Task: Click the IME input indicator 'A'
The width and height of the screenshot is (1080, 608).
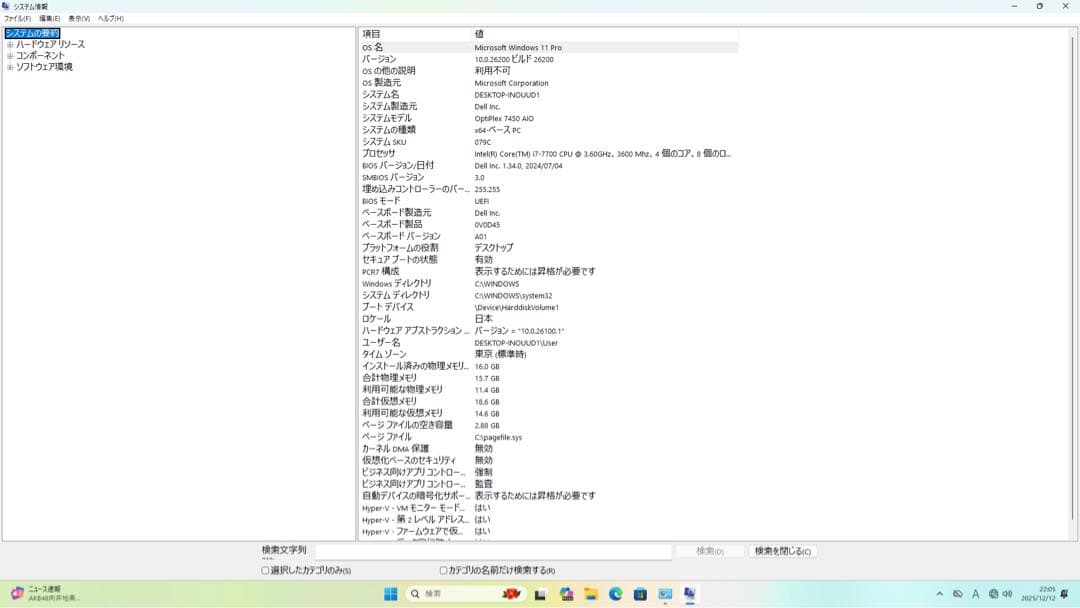Action: tap(976, 593)
